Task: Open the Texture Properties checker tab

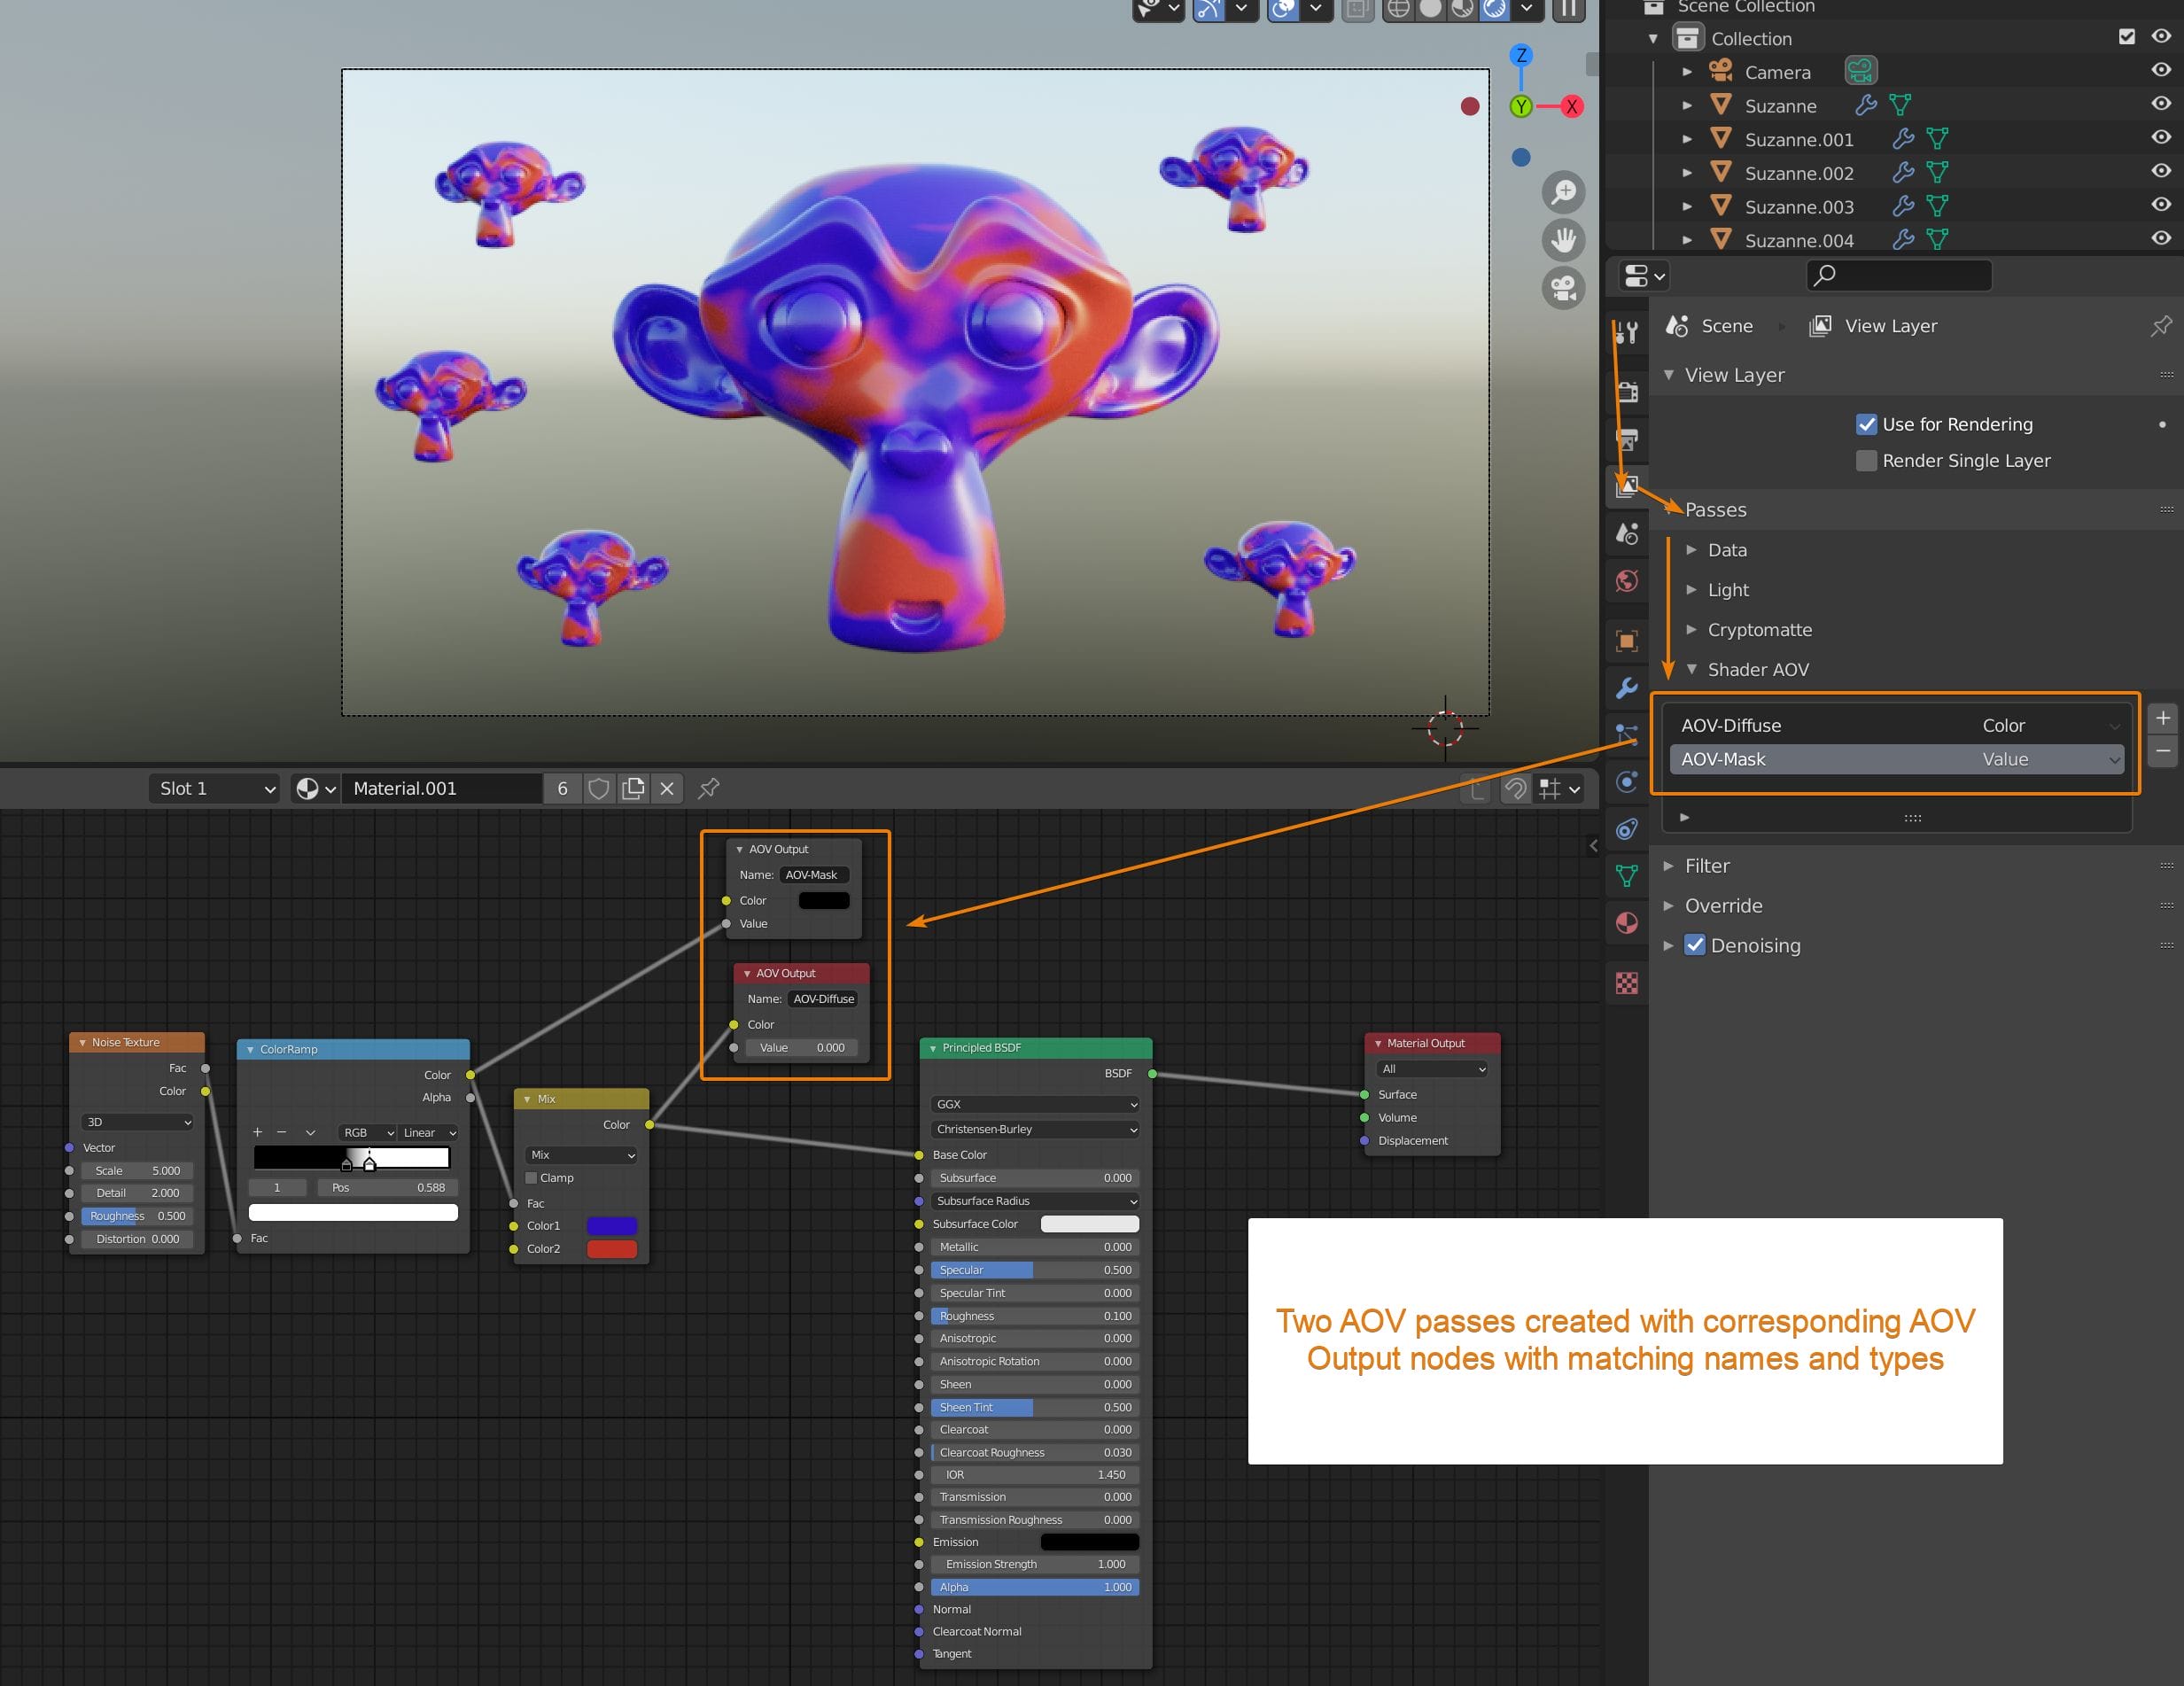Action: pyautogui.click(x=1627, y=984)
